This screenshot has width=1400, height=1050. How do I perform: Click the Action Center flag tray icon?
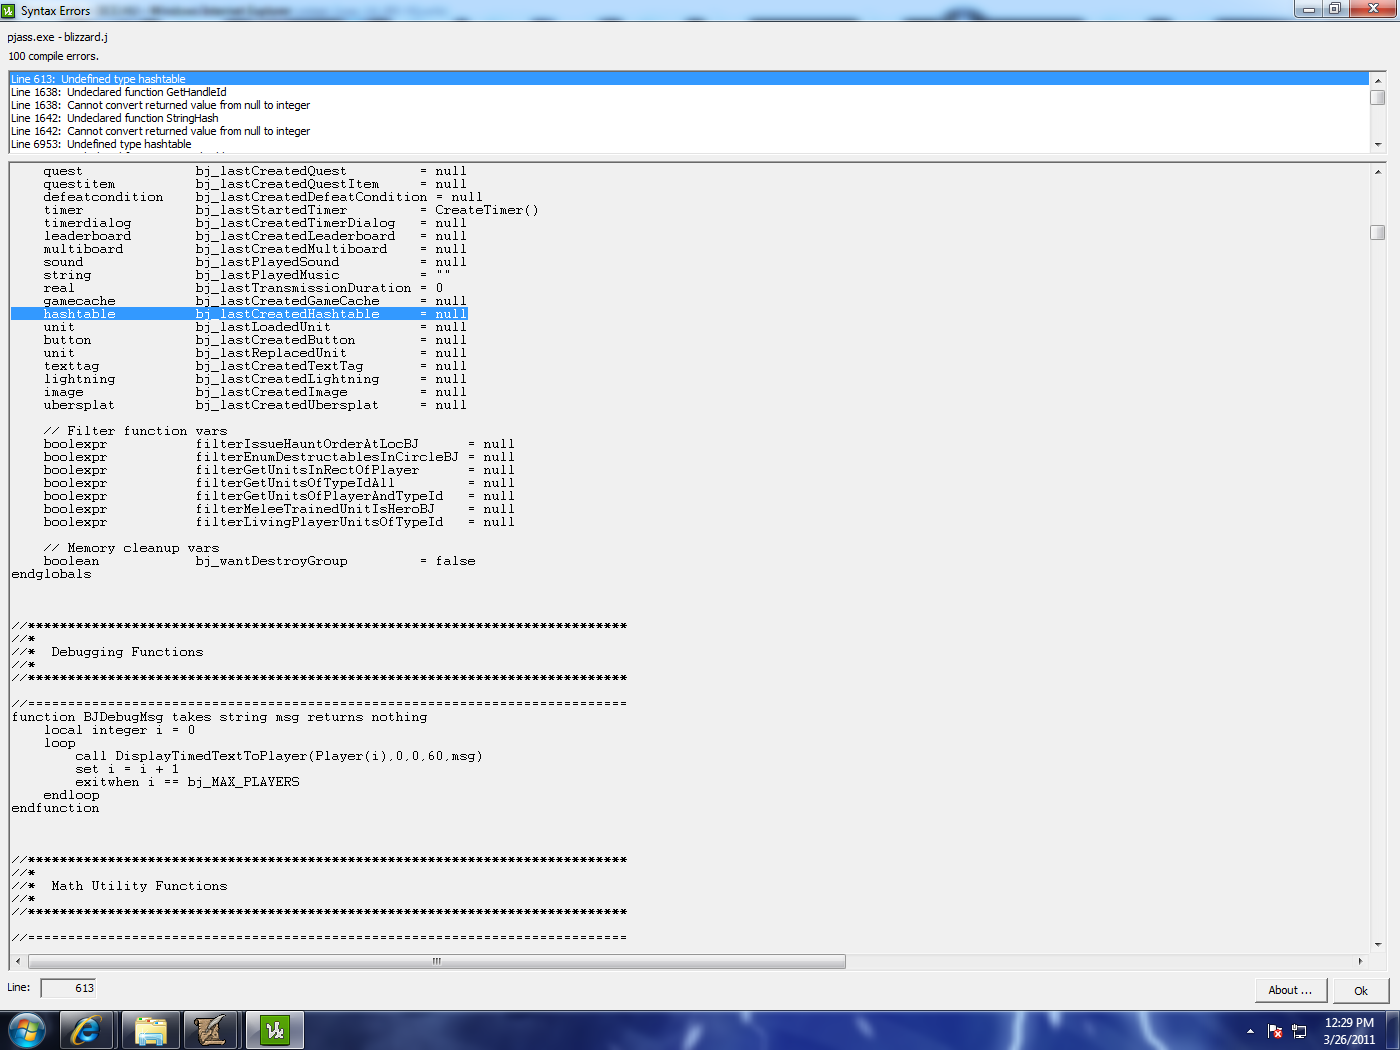click(x=1275, y=1031)
